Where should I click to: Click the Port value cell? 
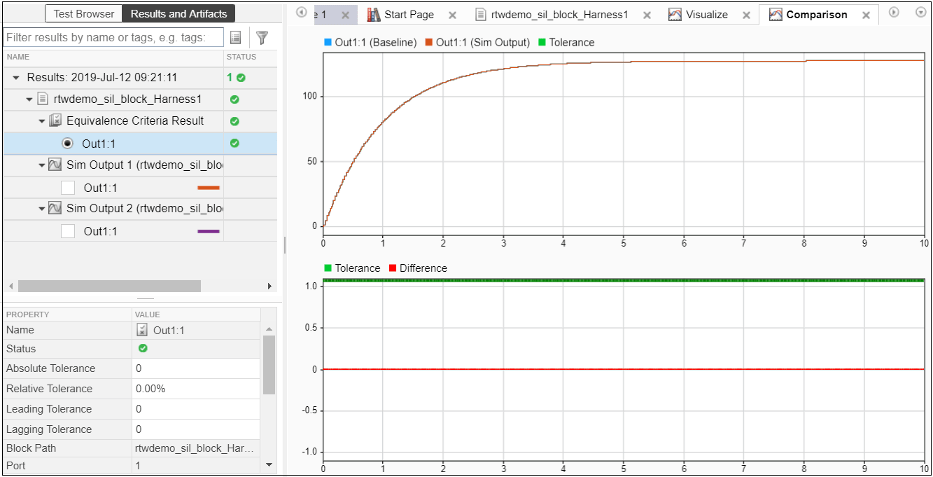(196, 466)
